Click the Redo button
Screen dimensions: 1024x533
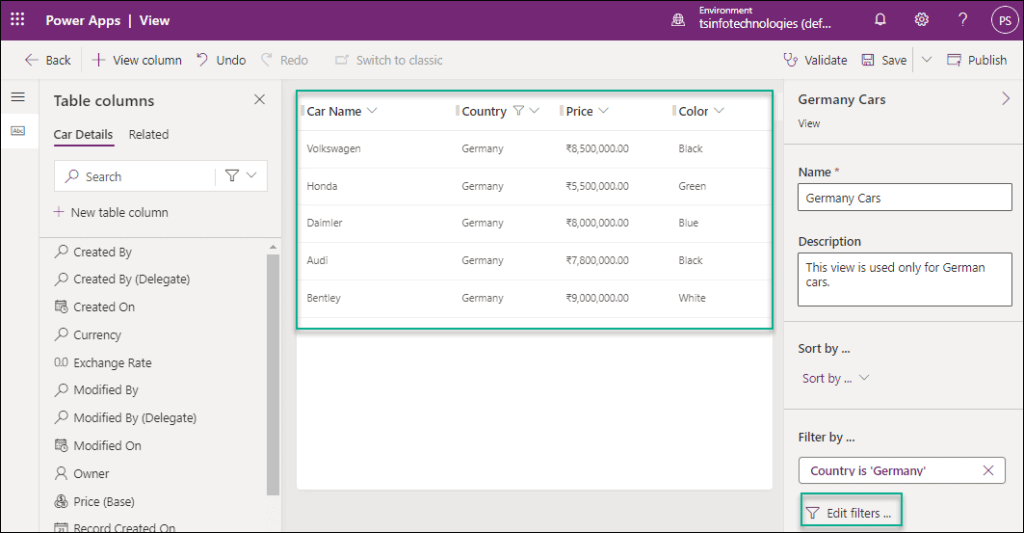pyautogui.click(x=285, y=60)
